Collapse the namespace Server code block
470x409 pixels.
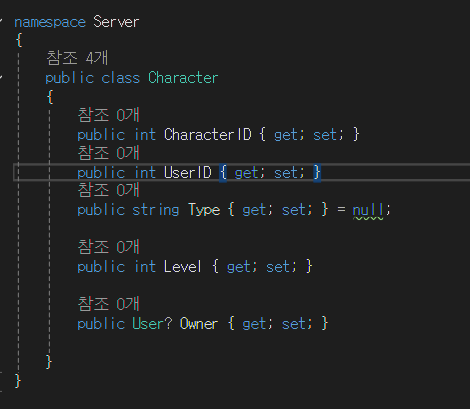(x=1, y=21)
